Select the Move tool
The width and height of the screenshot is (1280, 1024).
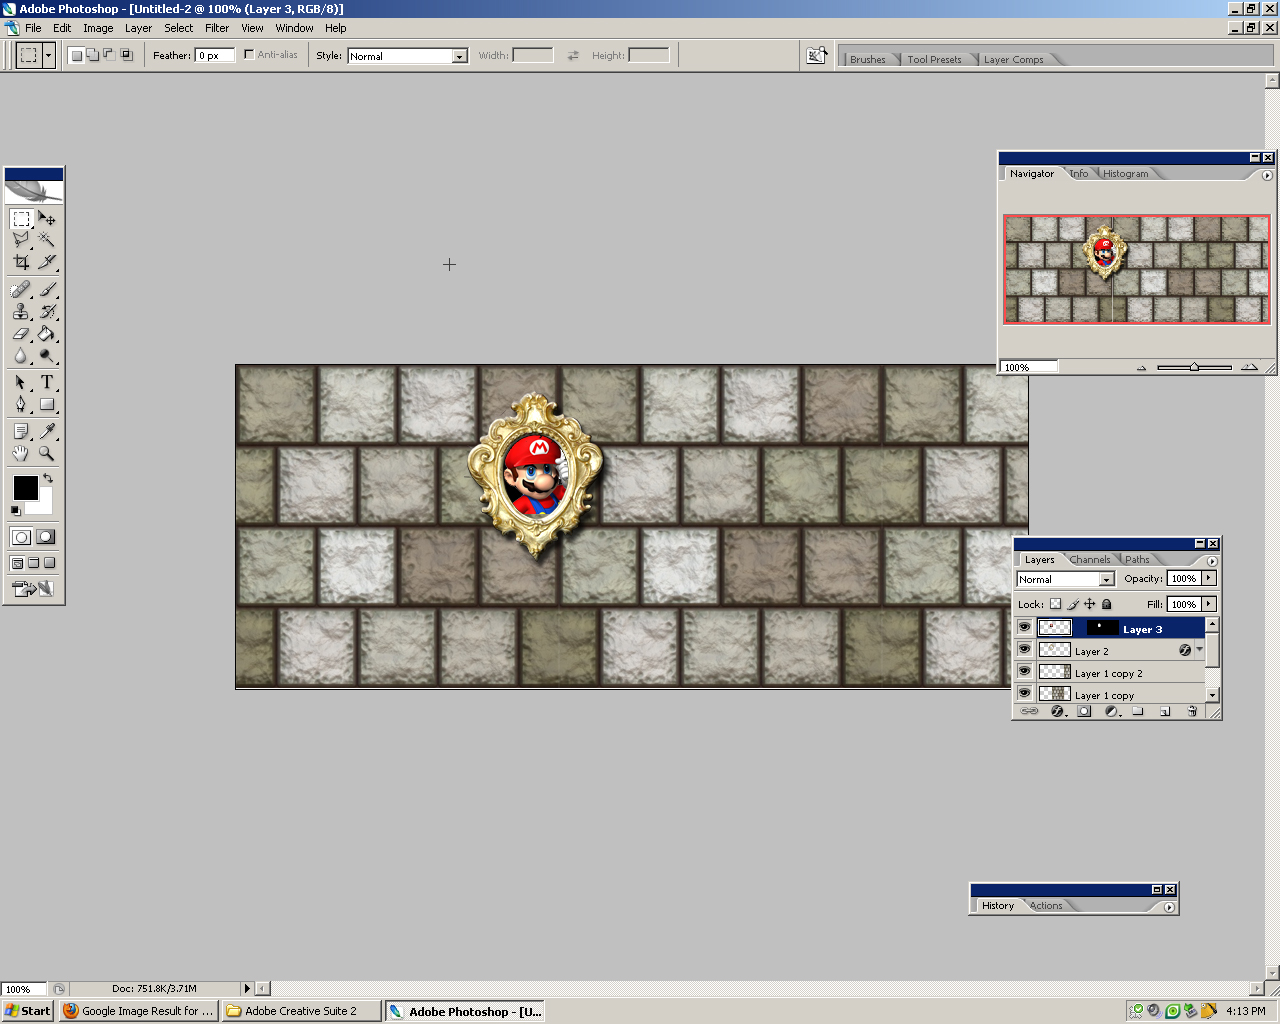tap(47, 219)
